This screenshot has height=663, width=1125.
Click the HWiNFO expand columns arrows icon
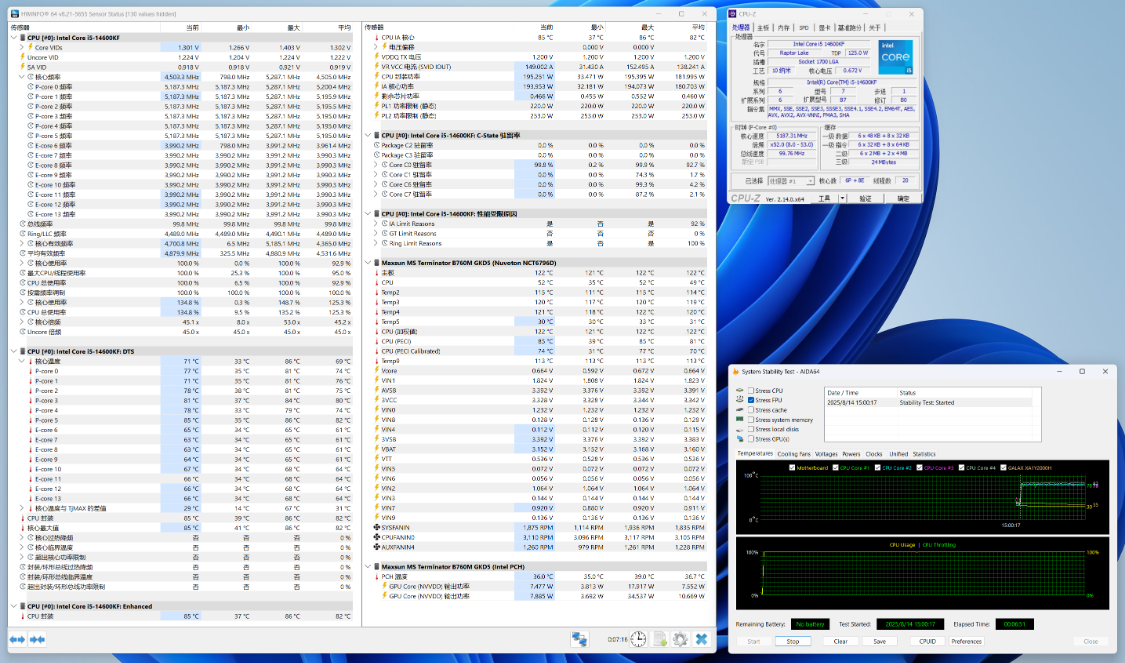coord(17,639)
